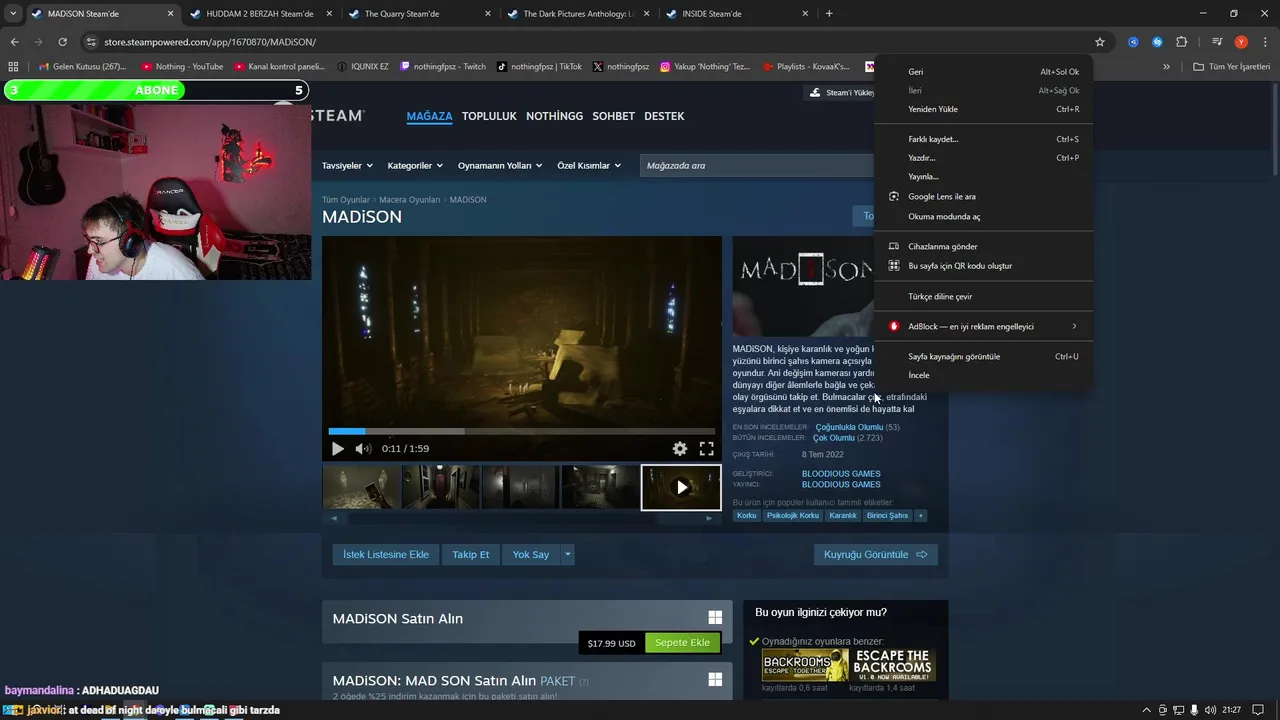Open the tab search chevron at top left
This screenshot has height=720, width=1280.
click(13, 14)
